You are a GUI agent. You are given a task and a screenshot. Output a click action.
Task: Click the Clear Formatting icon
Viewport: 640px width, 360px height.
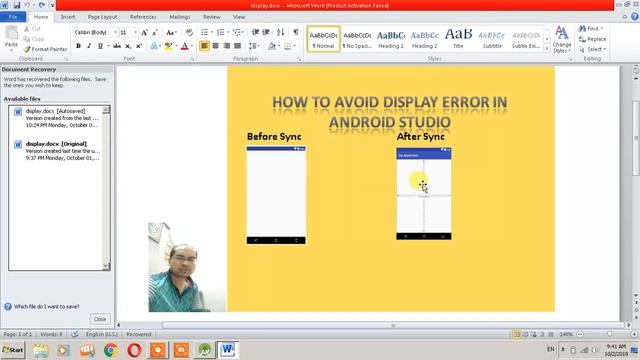click(x=189, y=32)
